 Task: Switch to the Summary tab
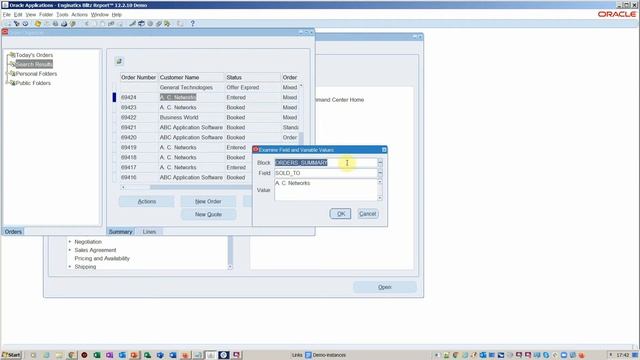pyautogui.click(x=120, y=231)
